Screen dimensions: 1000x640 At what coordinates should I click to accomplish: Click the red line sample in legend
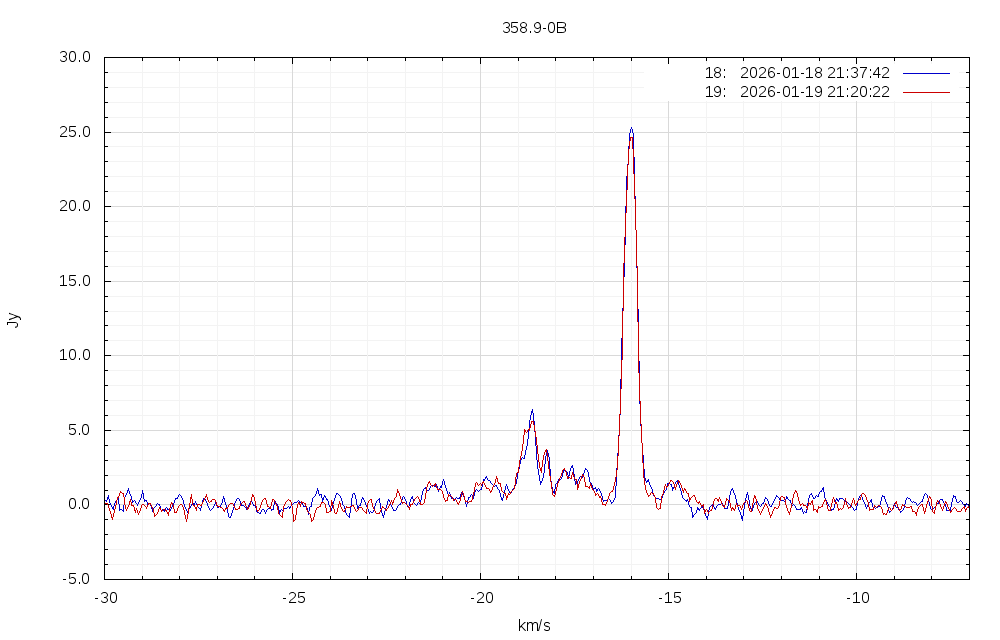pos(926,92)
